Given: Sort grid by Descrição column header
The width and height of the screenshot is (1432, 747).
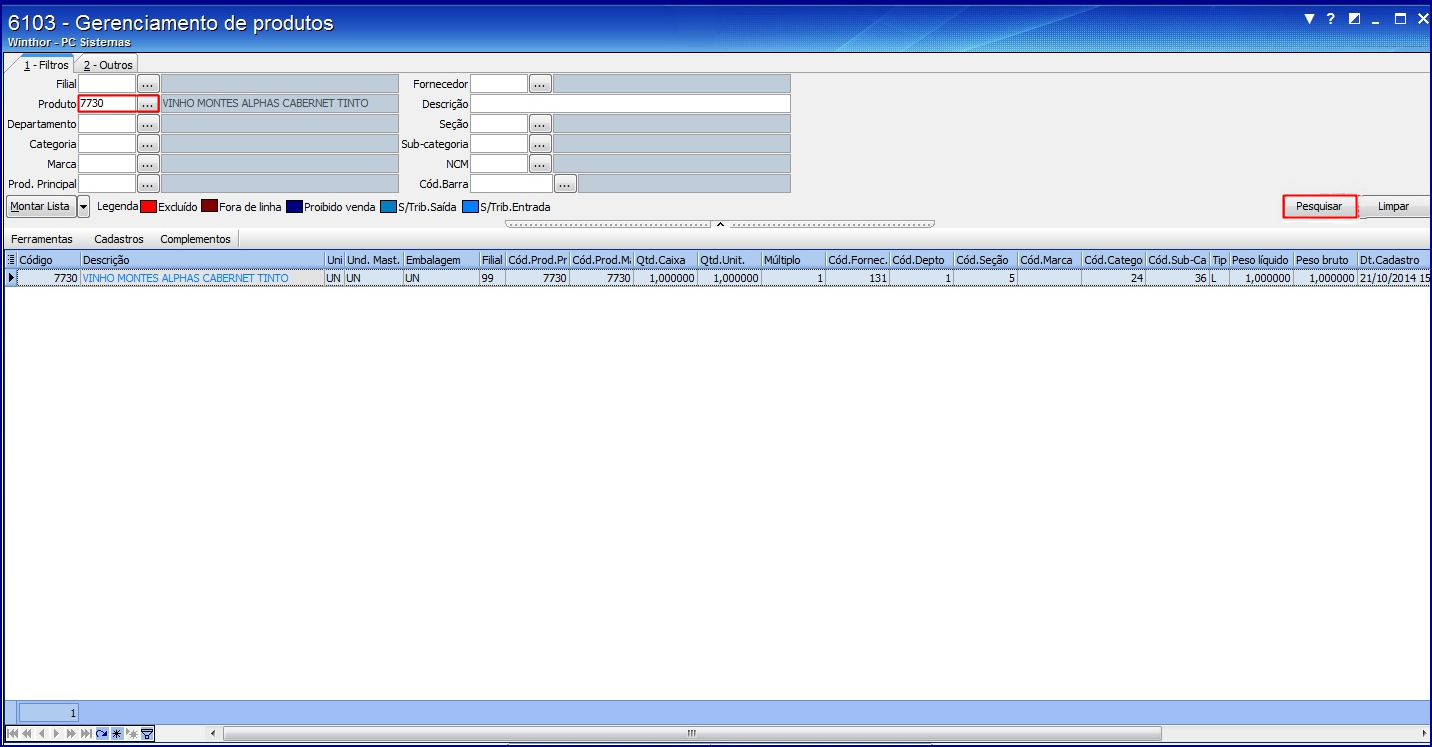Looking at the screenshot, I should click(x=203, y=260).
